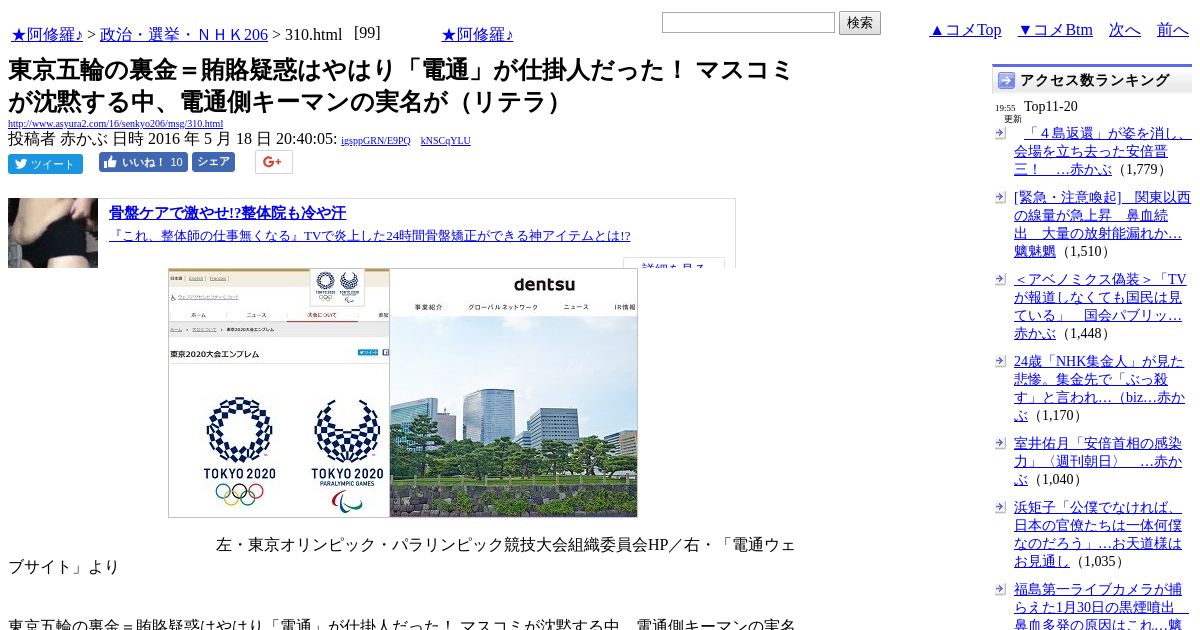
Task: Click the arrow icon beside 関東以西の線量 entry
Action: point(1000,198)
